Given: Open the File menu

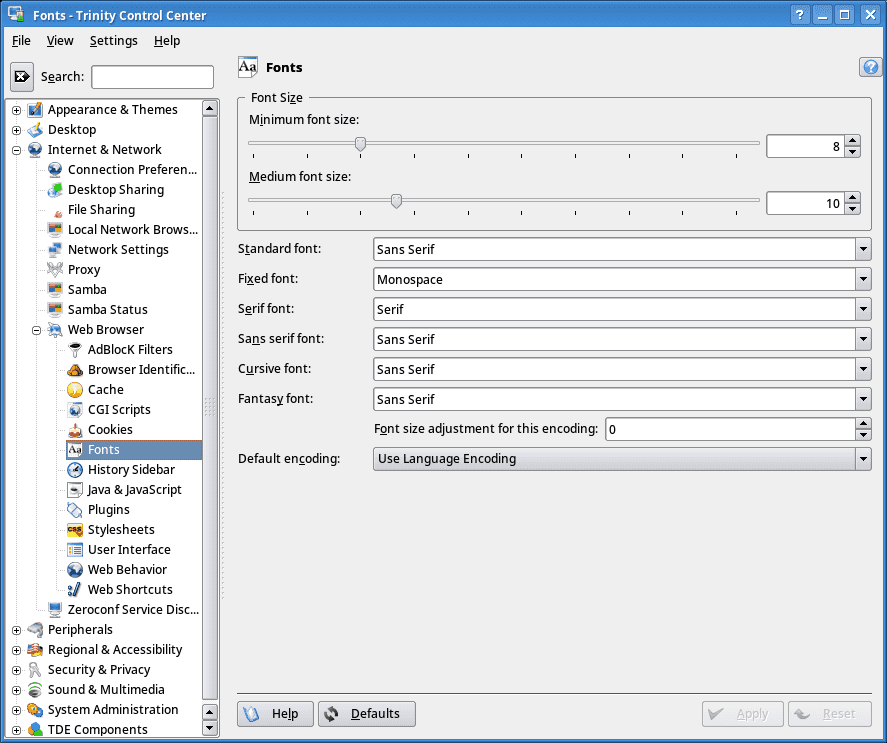Looking at the screenshot, I should 21,41.
